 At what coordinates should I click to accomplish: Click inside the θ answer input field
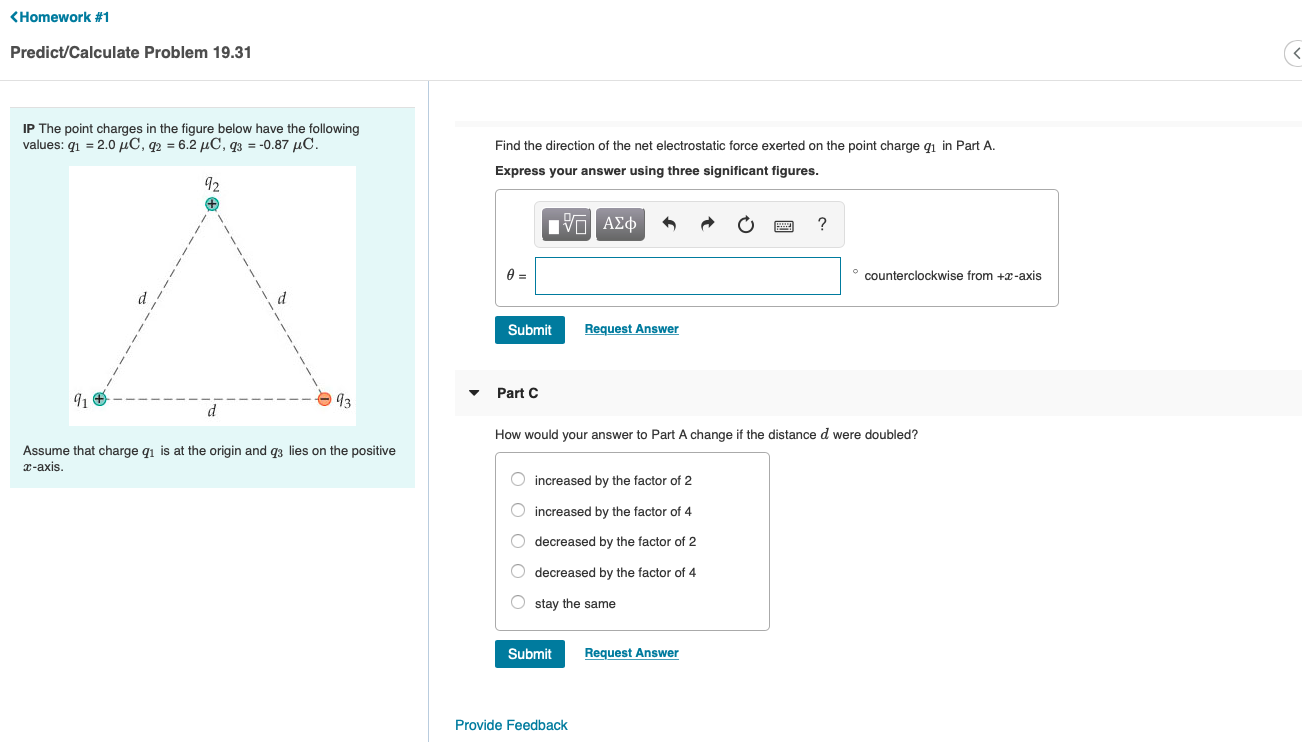687,275
